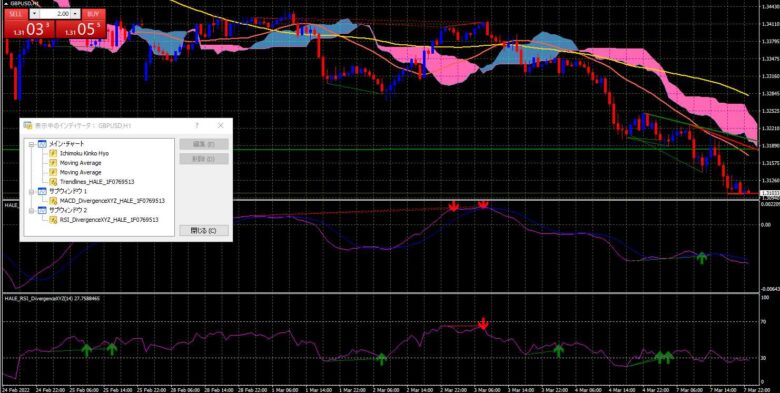Viewport: 780px width, 393px height.
Task: Select the first Moving Average entry
Action: pyautogui.click(x=80, y=163)
